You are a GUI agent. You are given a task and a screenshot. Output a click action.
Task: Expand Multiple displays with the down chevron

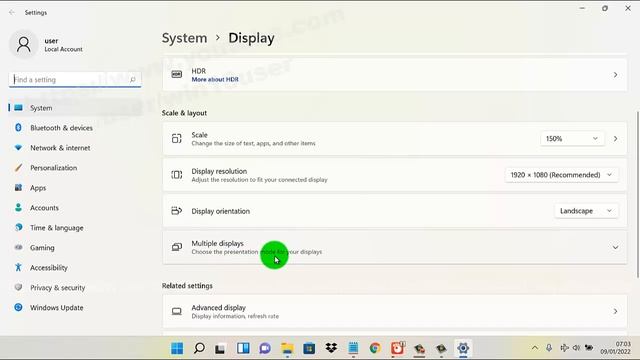615,247
